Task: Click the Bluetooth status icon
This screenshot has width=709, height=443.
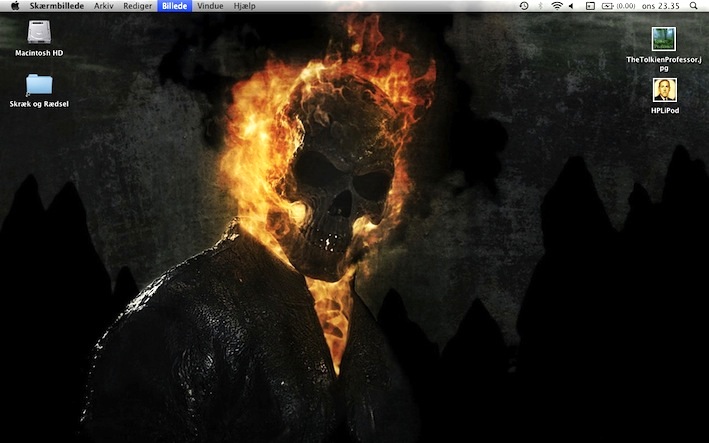Action: [x=540, y=6]
